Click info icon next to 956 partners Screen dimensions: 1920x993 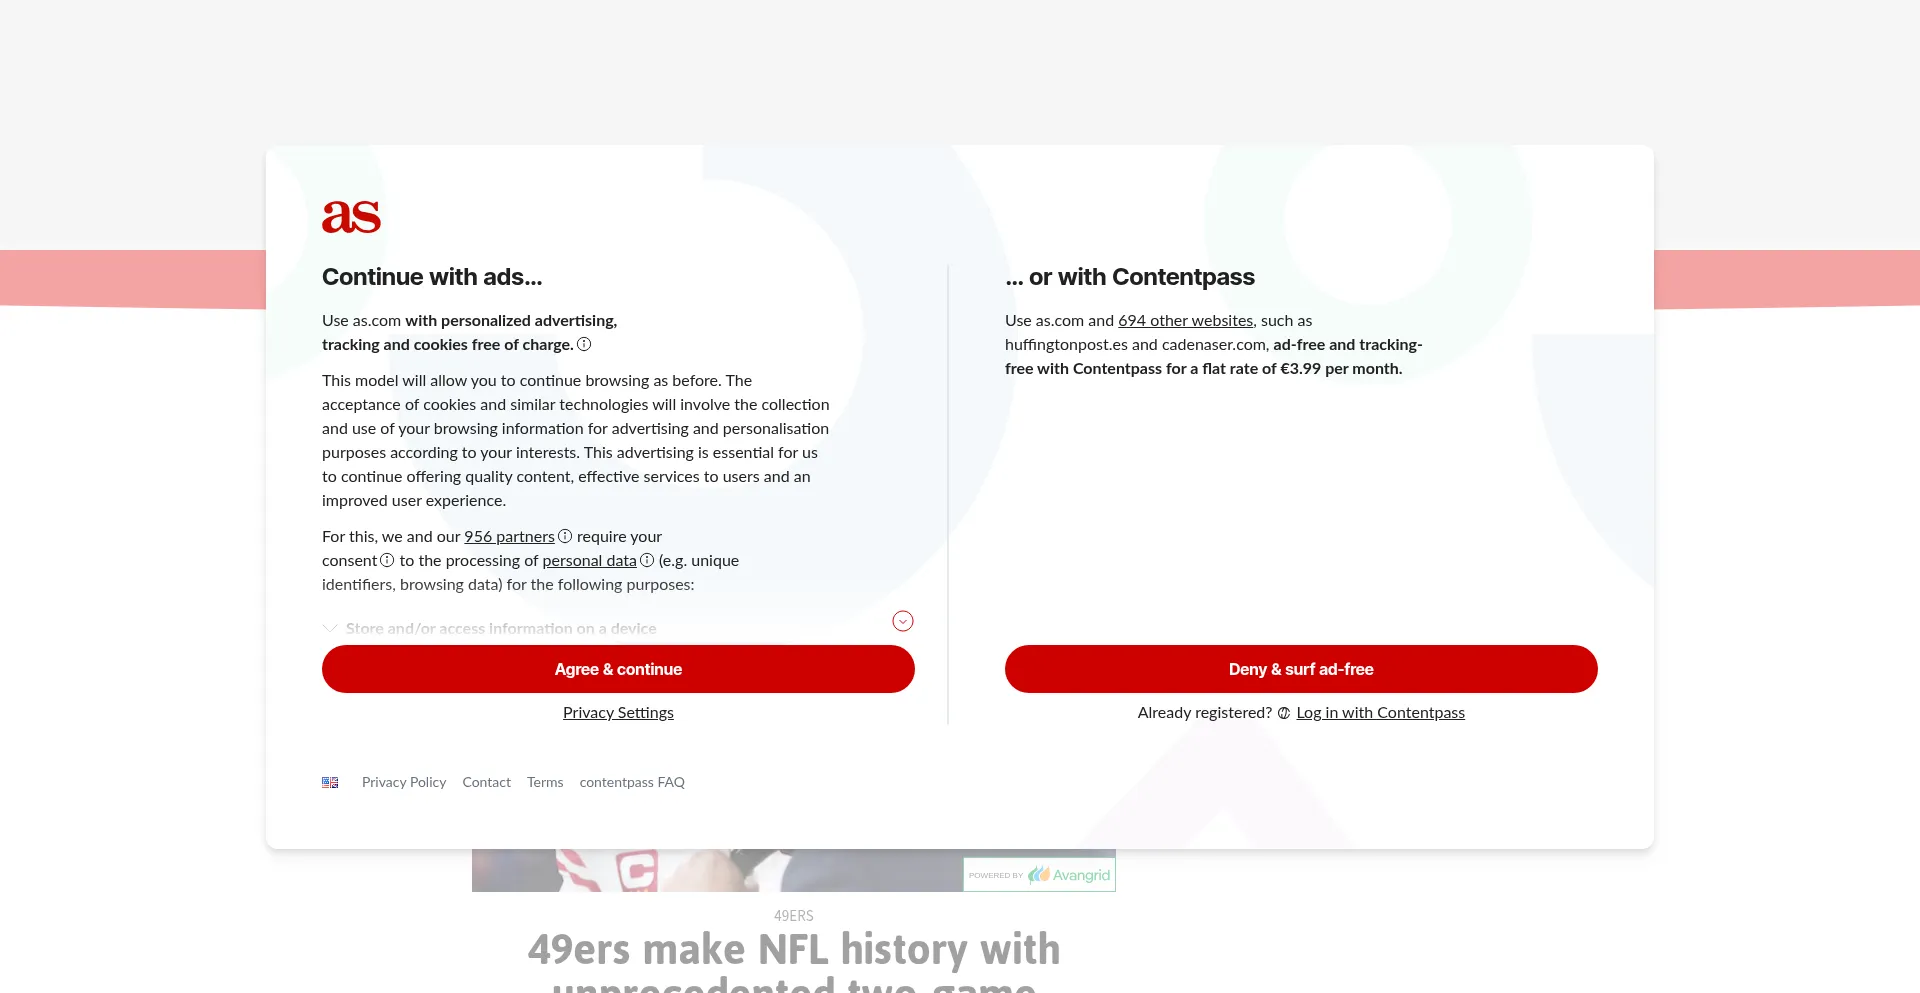[565, 537]
